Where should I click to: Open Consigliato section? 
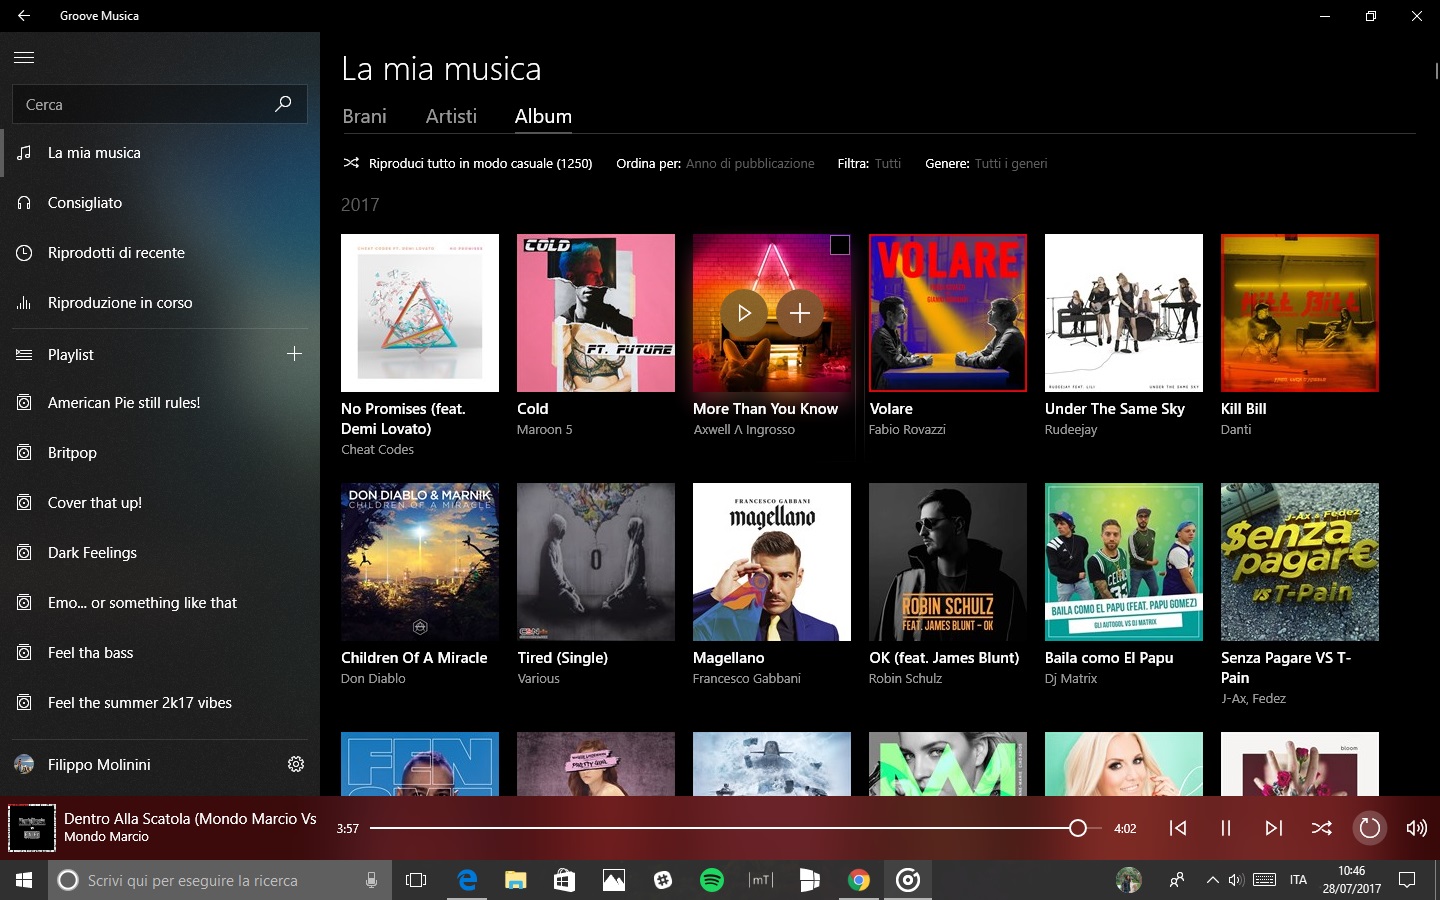point(160,203)
